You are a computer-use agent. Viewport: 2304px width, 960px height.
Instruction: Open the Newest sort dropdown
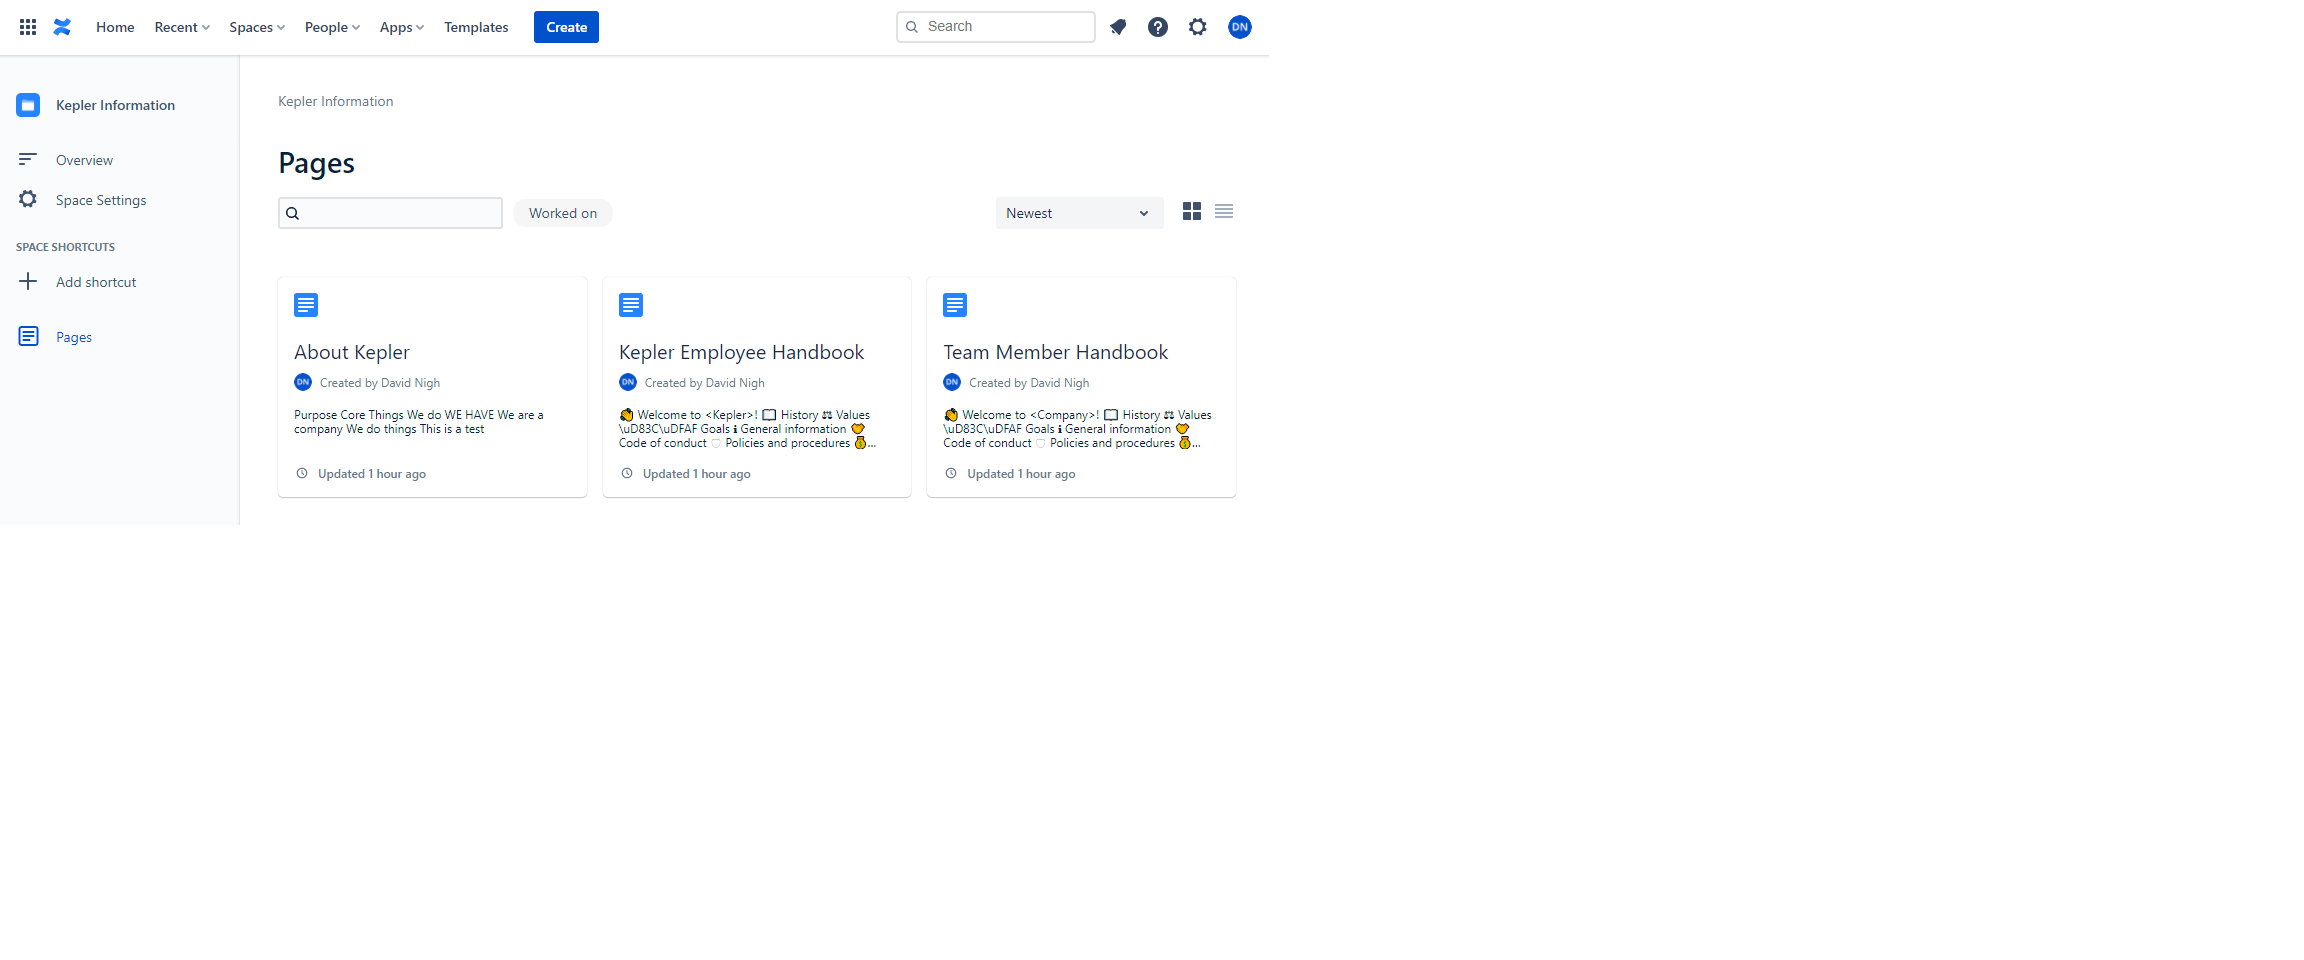1079,213
